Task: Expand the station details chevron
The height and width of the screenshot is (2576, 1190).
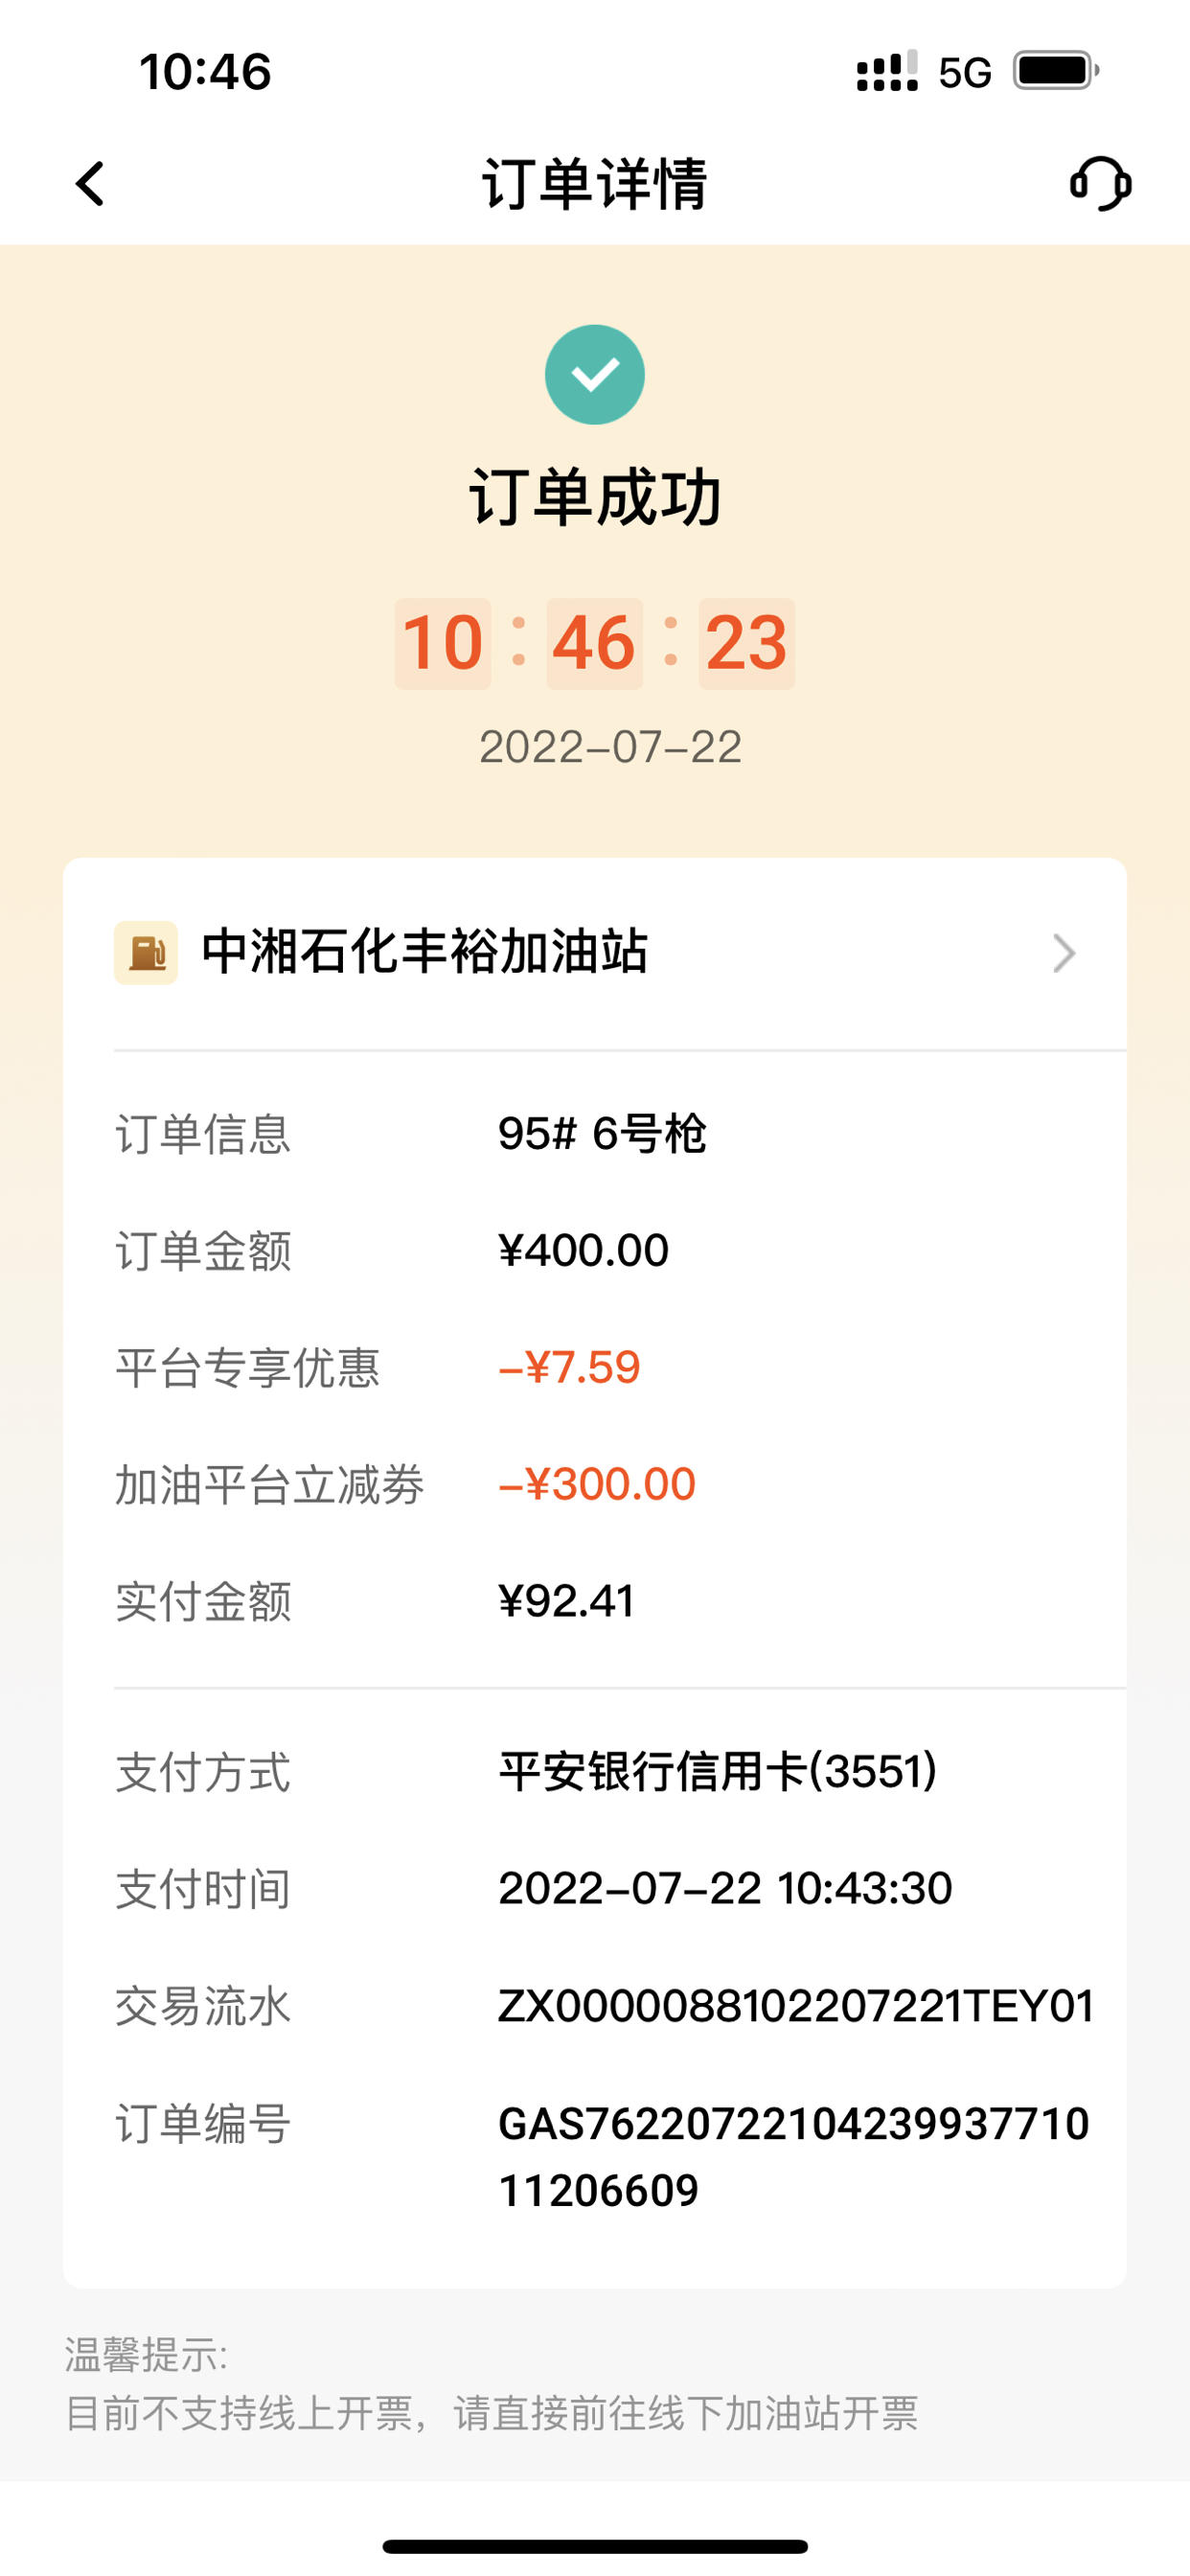Action: coord(1064,953)
